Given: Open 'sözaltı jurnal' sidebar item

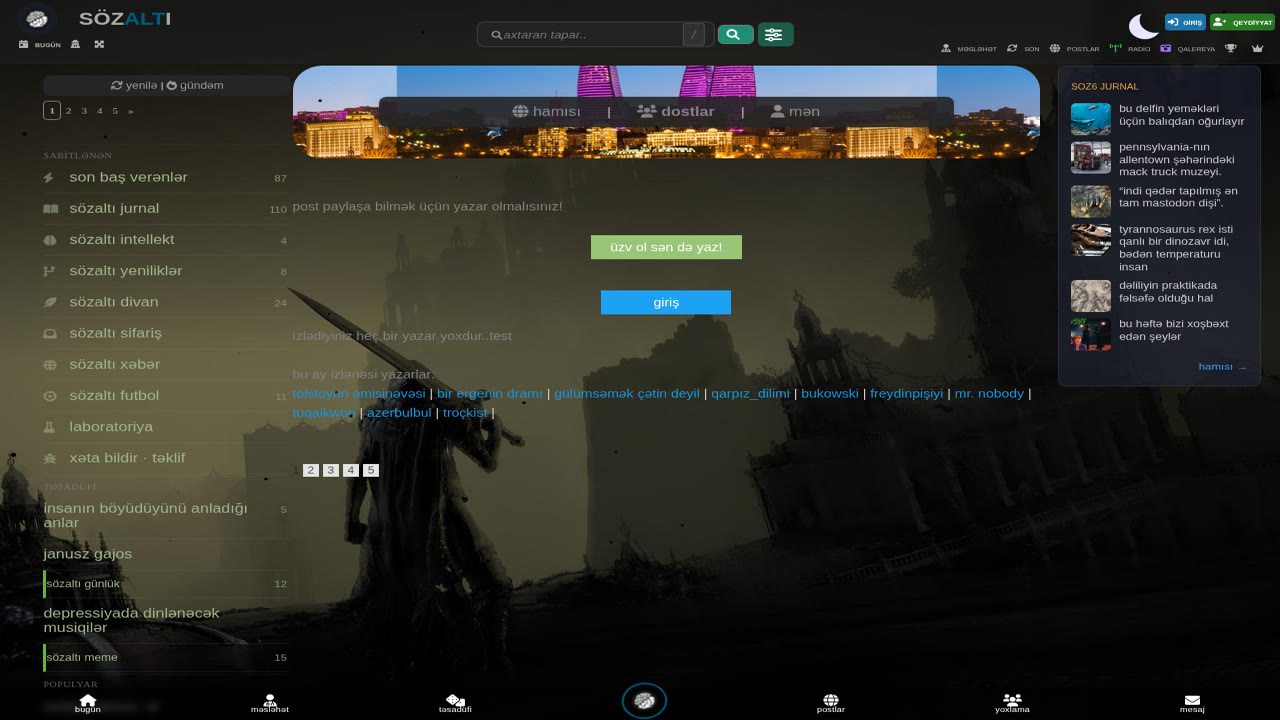Looking at the screenshot, I should pyautogui.click(x=165, y=209).
